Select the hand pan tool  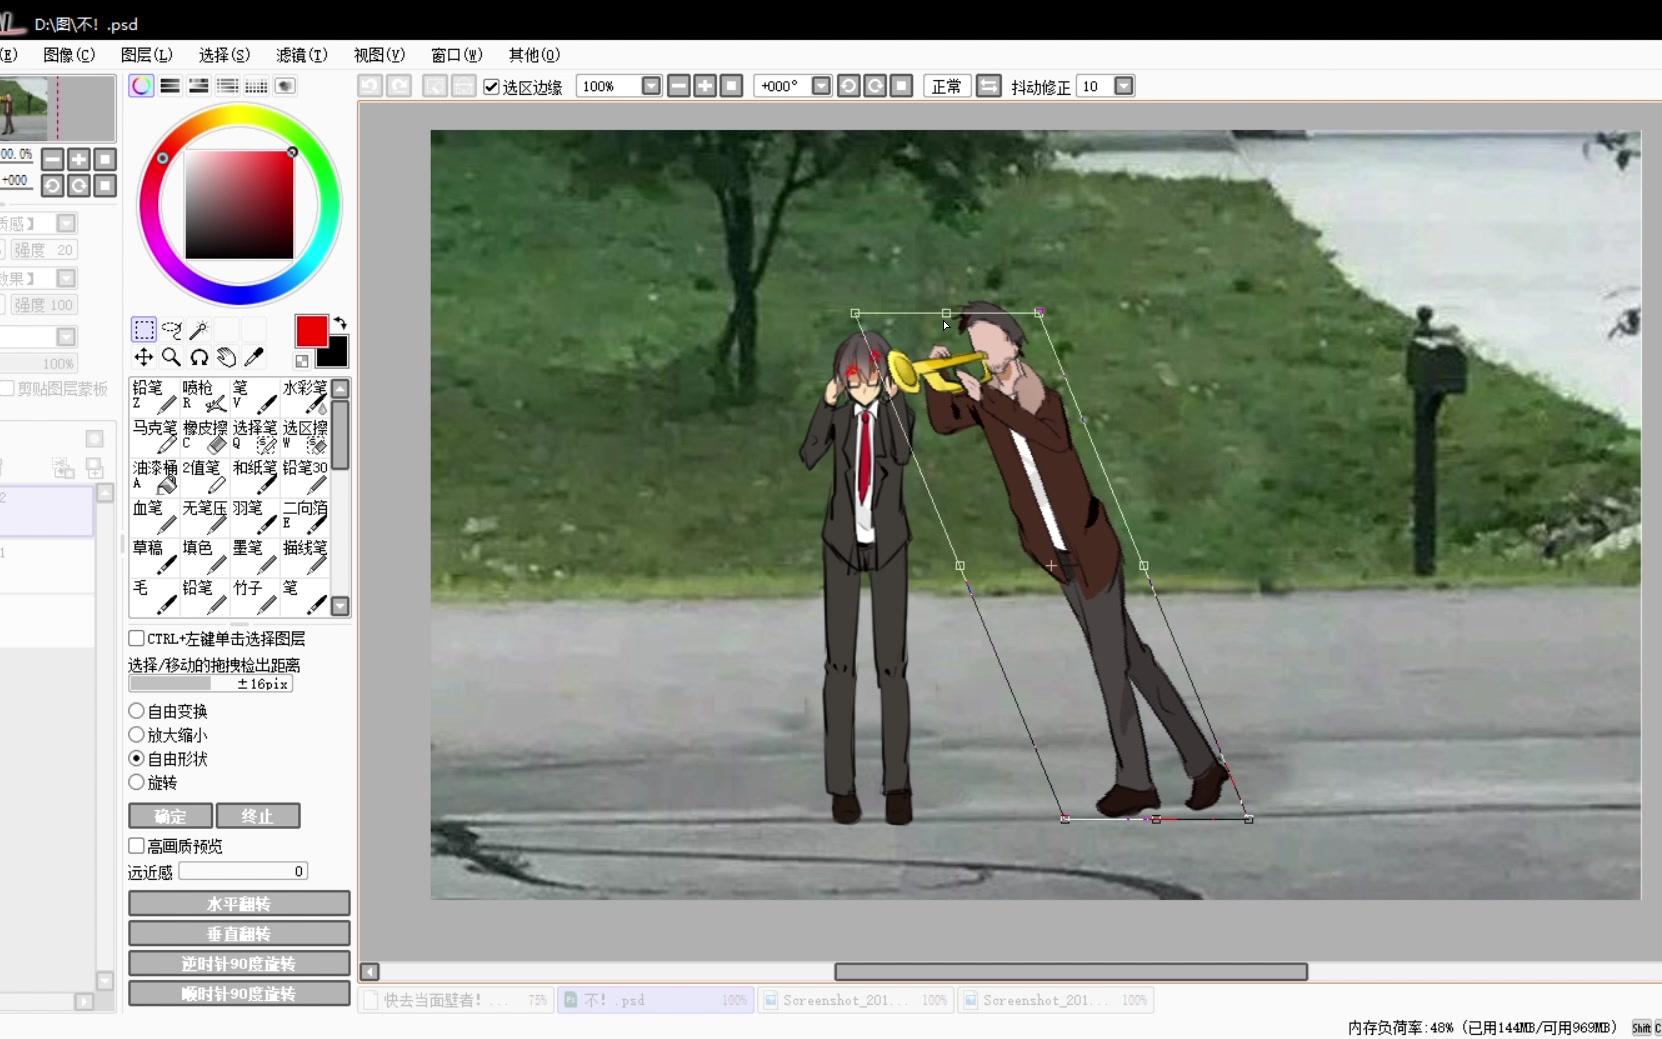click(227, 357)
